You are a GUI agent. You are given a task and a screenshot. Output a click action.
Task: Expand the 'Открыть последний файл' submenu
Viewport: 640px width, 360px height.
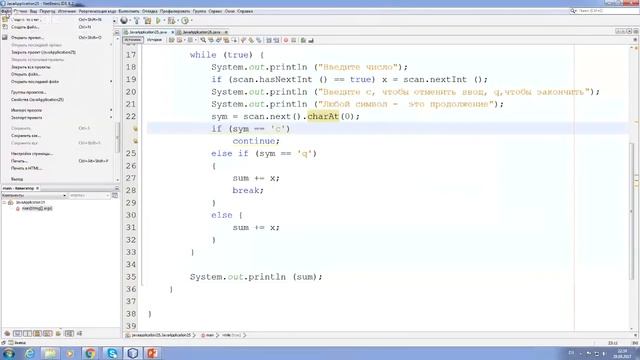point(111,82)
